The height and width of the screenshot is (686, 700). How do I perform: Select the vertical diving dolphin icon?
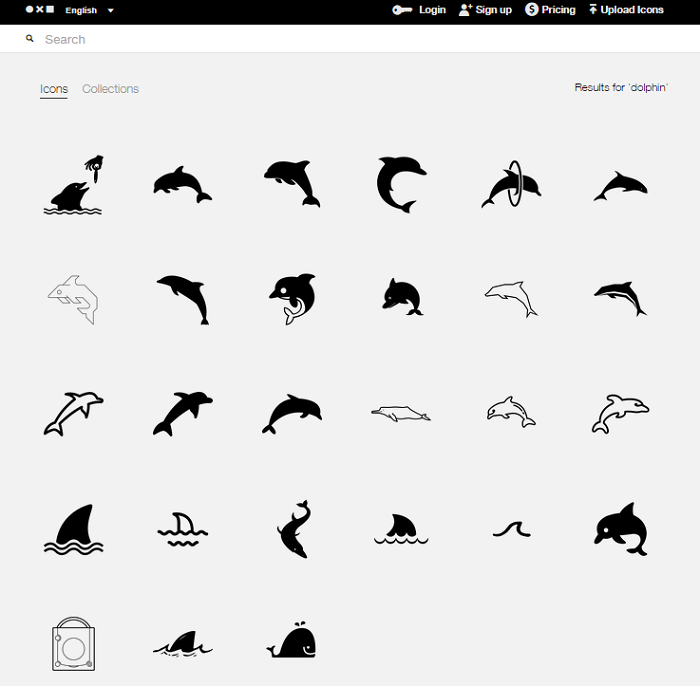coord(294,529)
